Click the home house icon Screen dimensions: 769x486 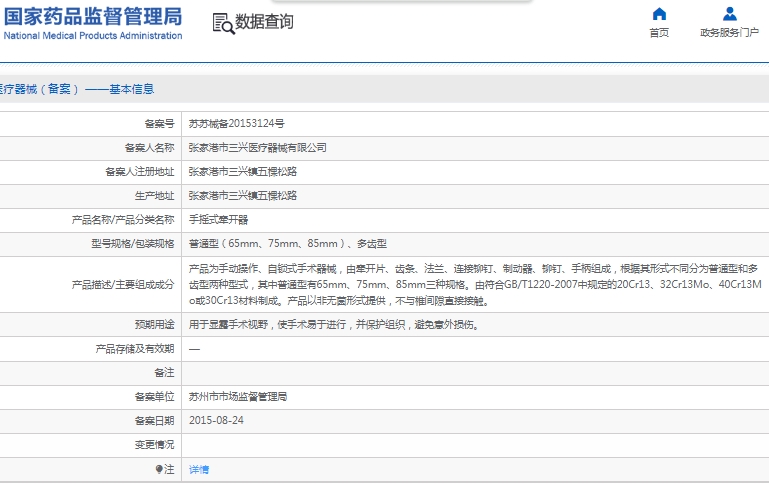tap(659, 14)
